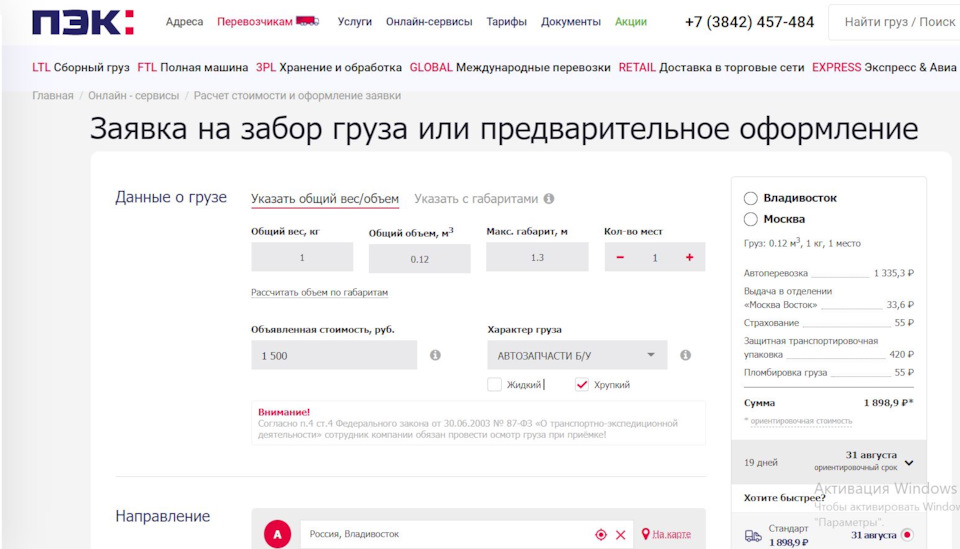Click the phone number +7 (3842) 457-484

pos(749,22)
